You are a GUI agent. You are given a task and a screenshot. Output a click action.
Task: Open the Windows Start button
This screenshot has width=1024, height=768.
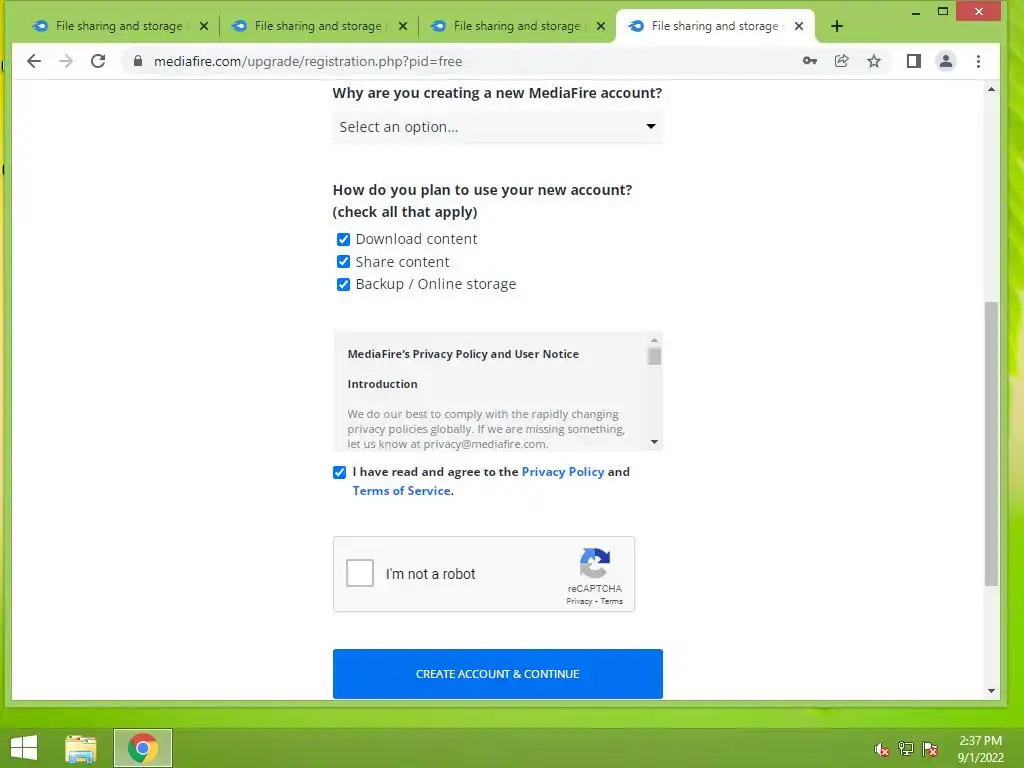coord(24,748)
